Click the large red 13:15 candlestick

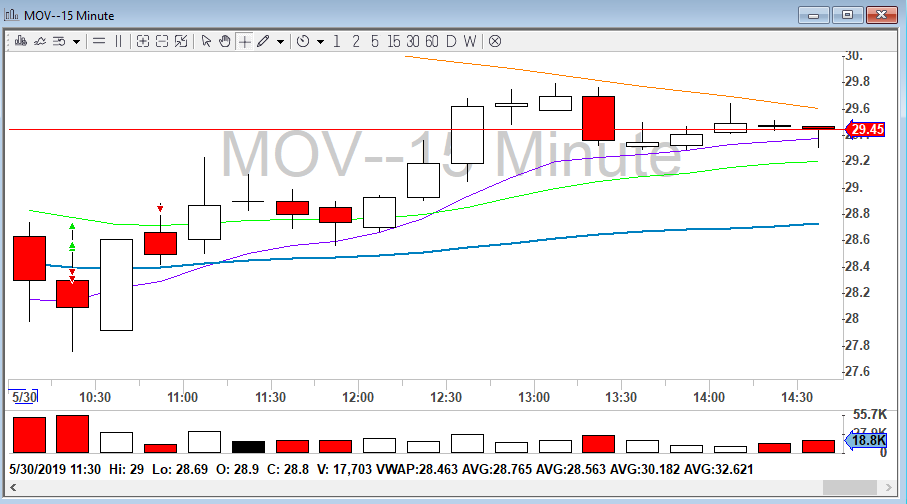[598, 119]
